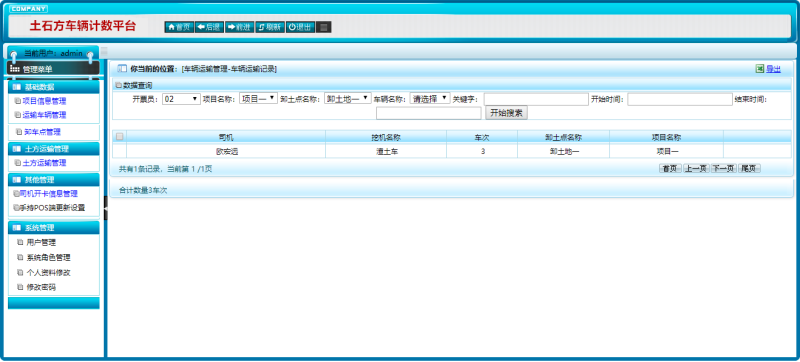Open the 车辆名称 请选择 dropdown
This screenshot has height=362, width=800.
(x=430, y=98)
